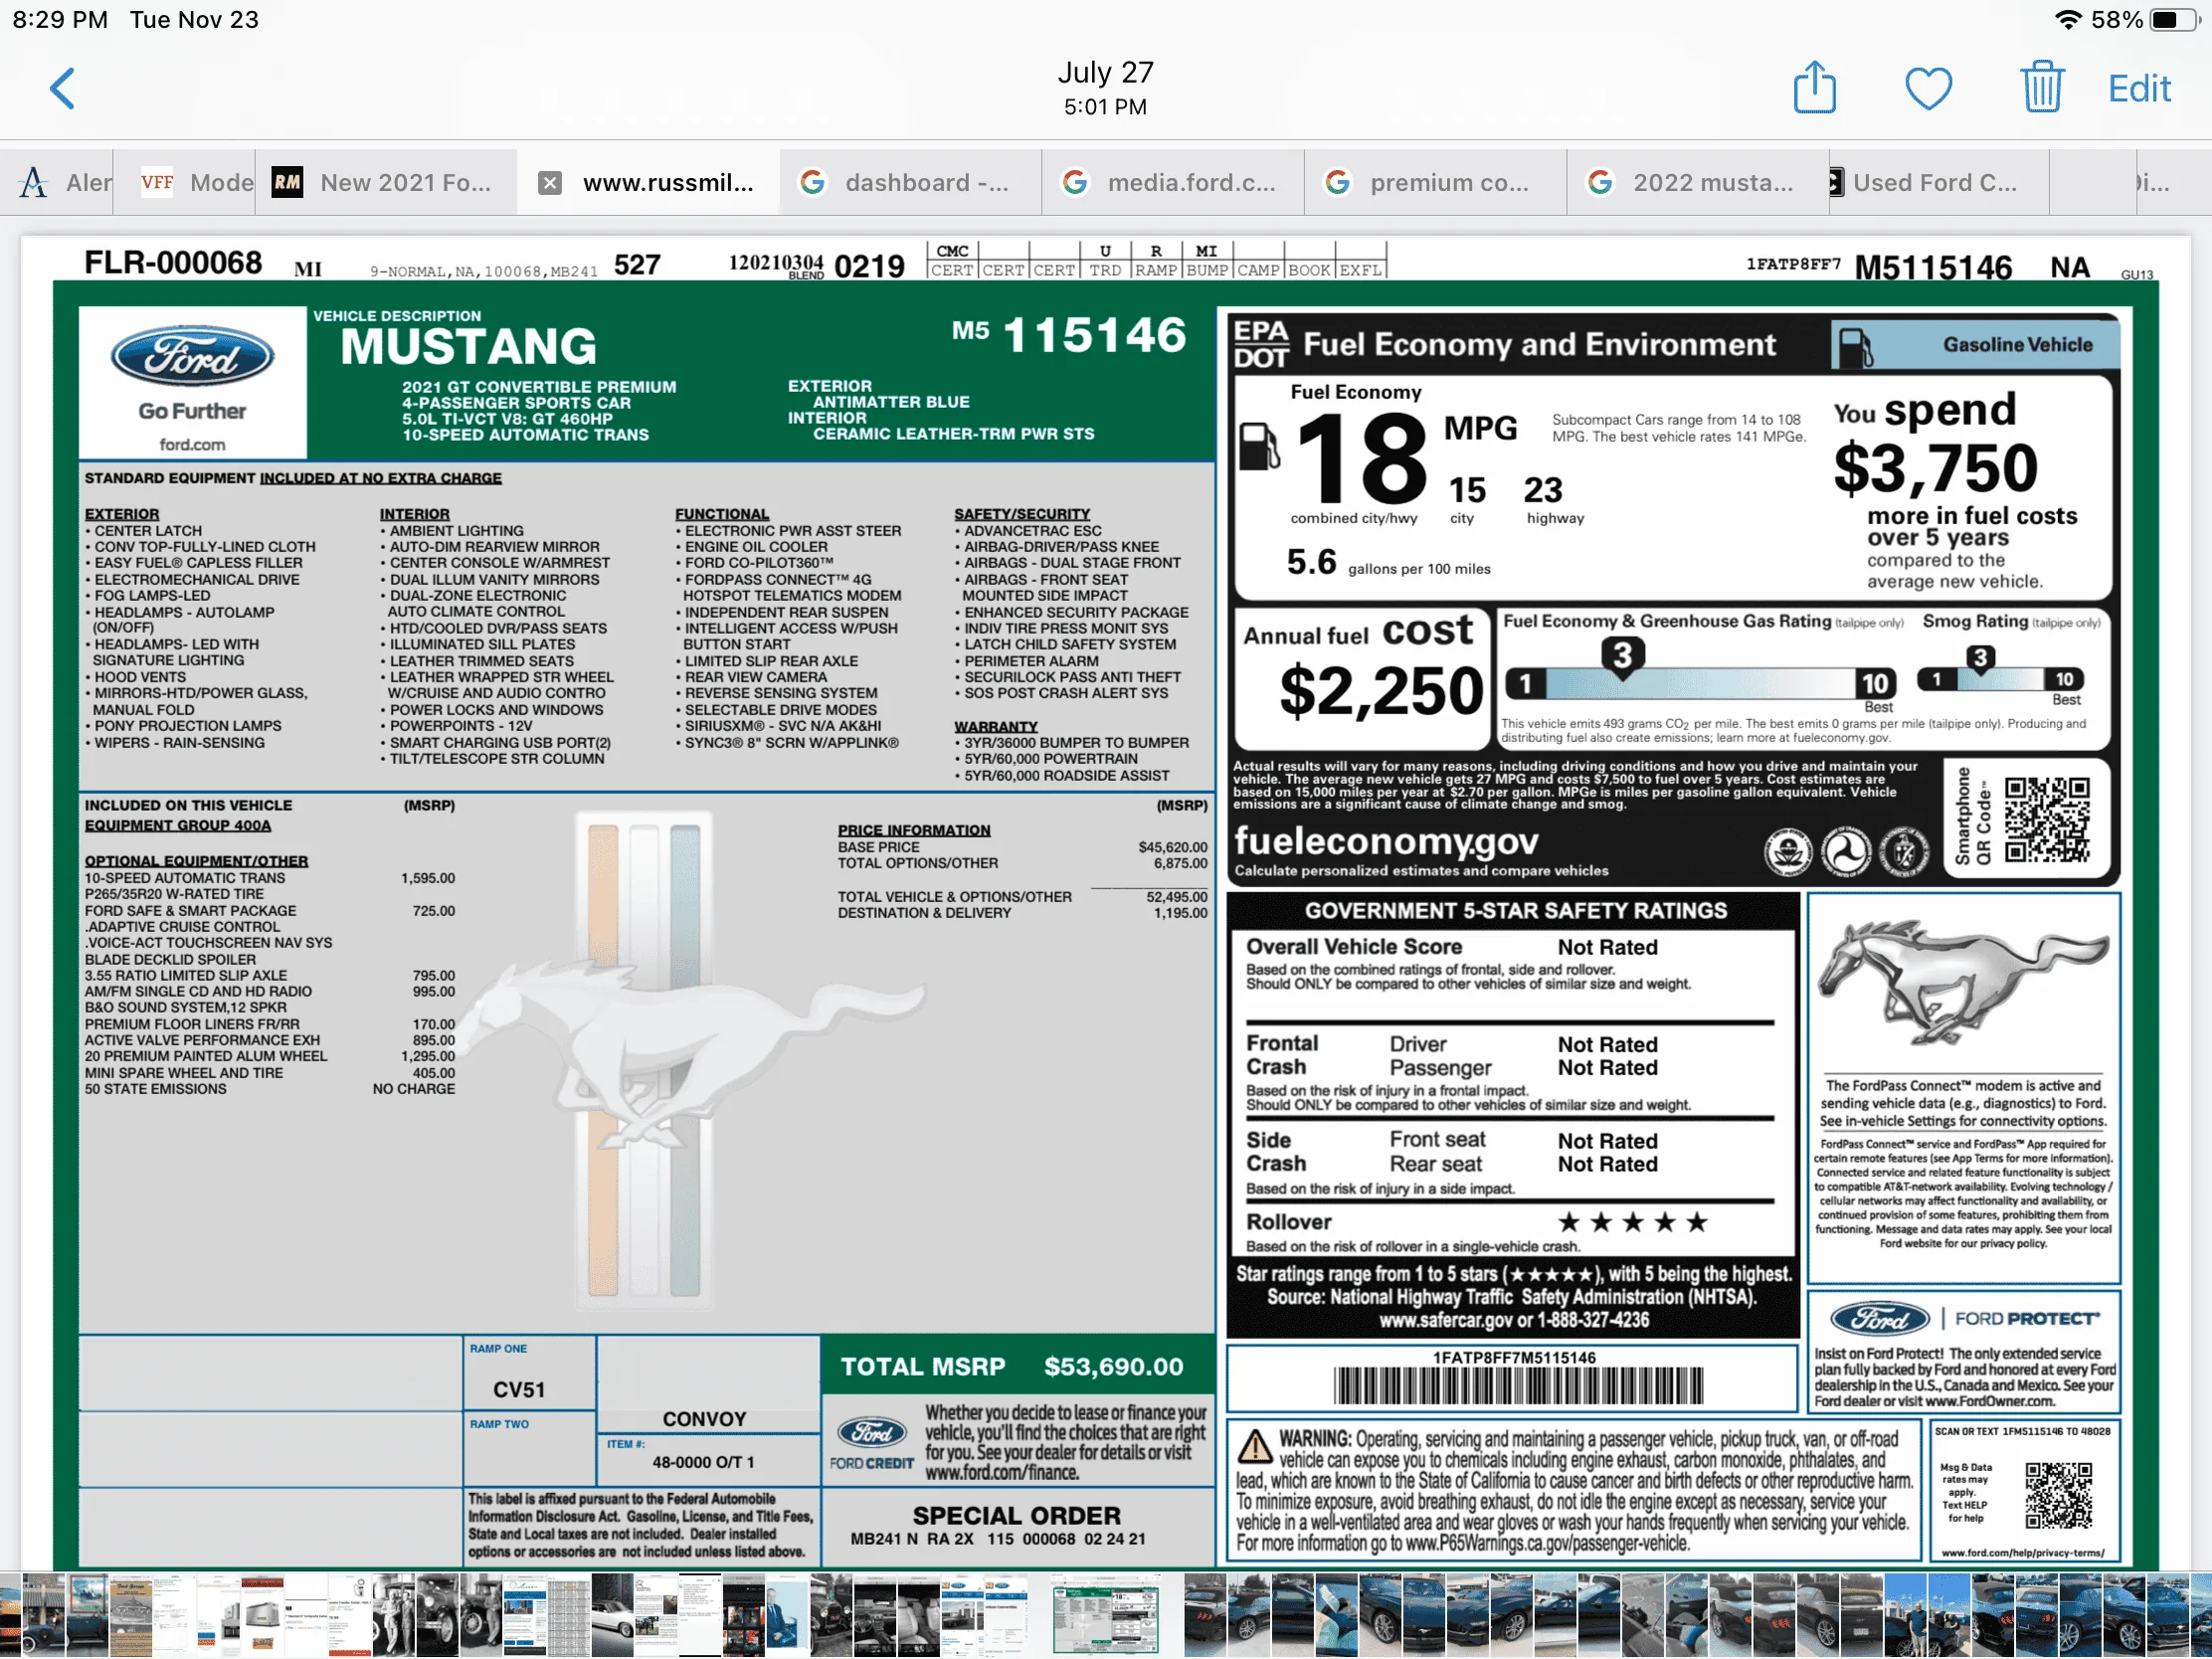Screen dimensions: 2212x1659
Task: Tap the "EQUIPMENT GROUP 400A" heading
Action: tap(177, 825)
